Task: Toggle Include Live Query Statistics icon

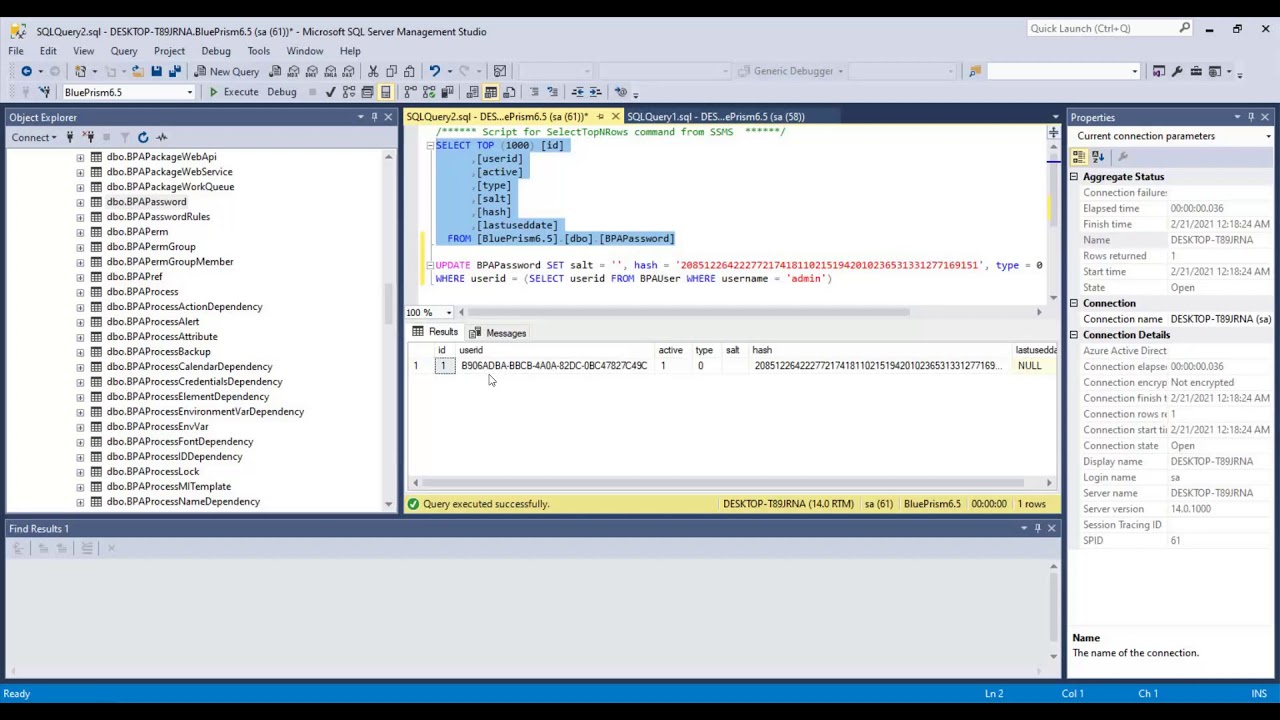Action: pos(429,92)
